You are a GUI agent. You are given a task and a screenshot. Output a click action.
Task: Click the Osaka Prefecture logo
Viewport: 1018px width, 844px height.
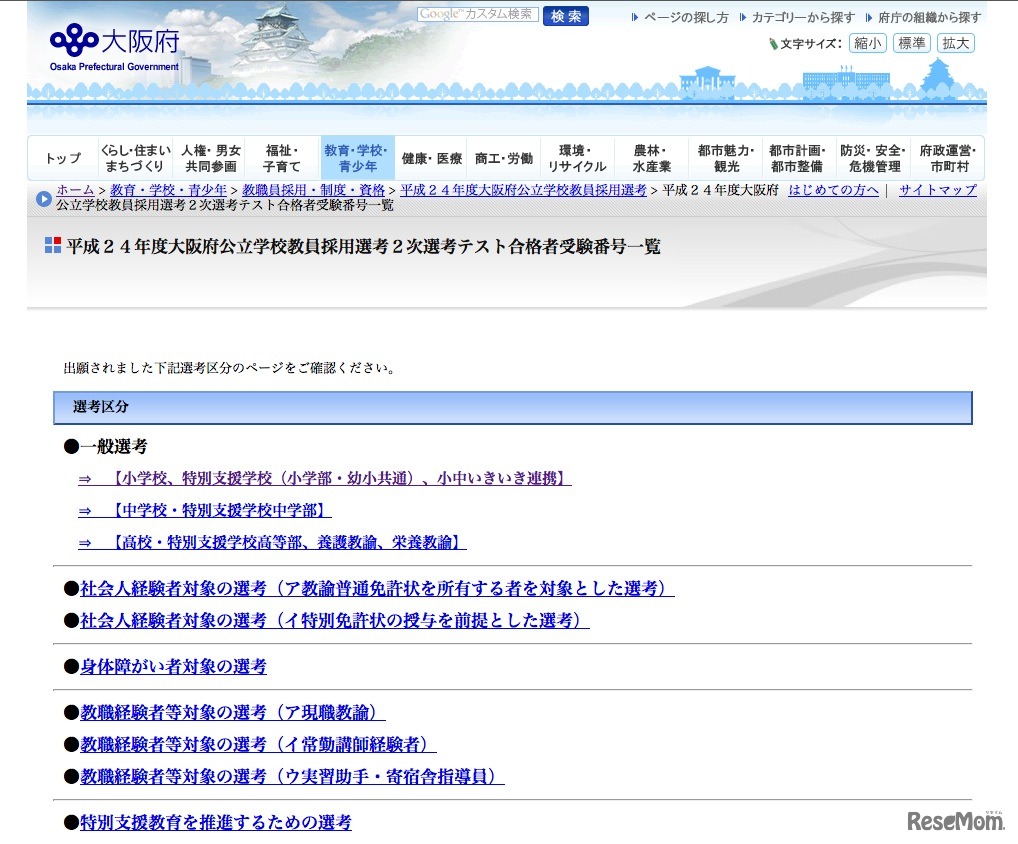tap(114, 46)
